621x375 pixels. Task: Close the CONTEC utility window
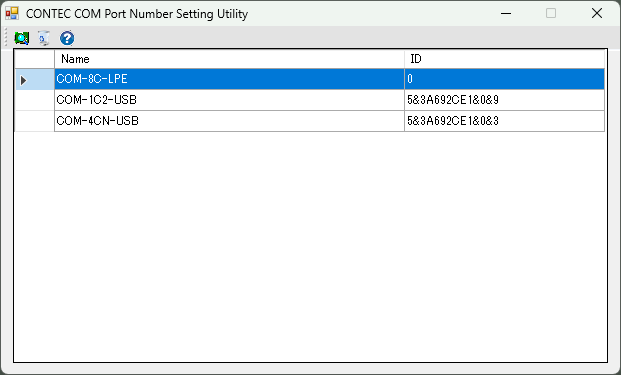click(x=597, y=13)
